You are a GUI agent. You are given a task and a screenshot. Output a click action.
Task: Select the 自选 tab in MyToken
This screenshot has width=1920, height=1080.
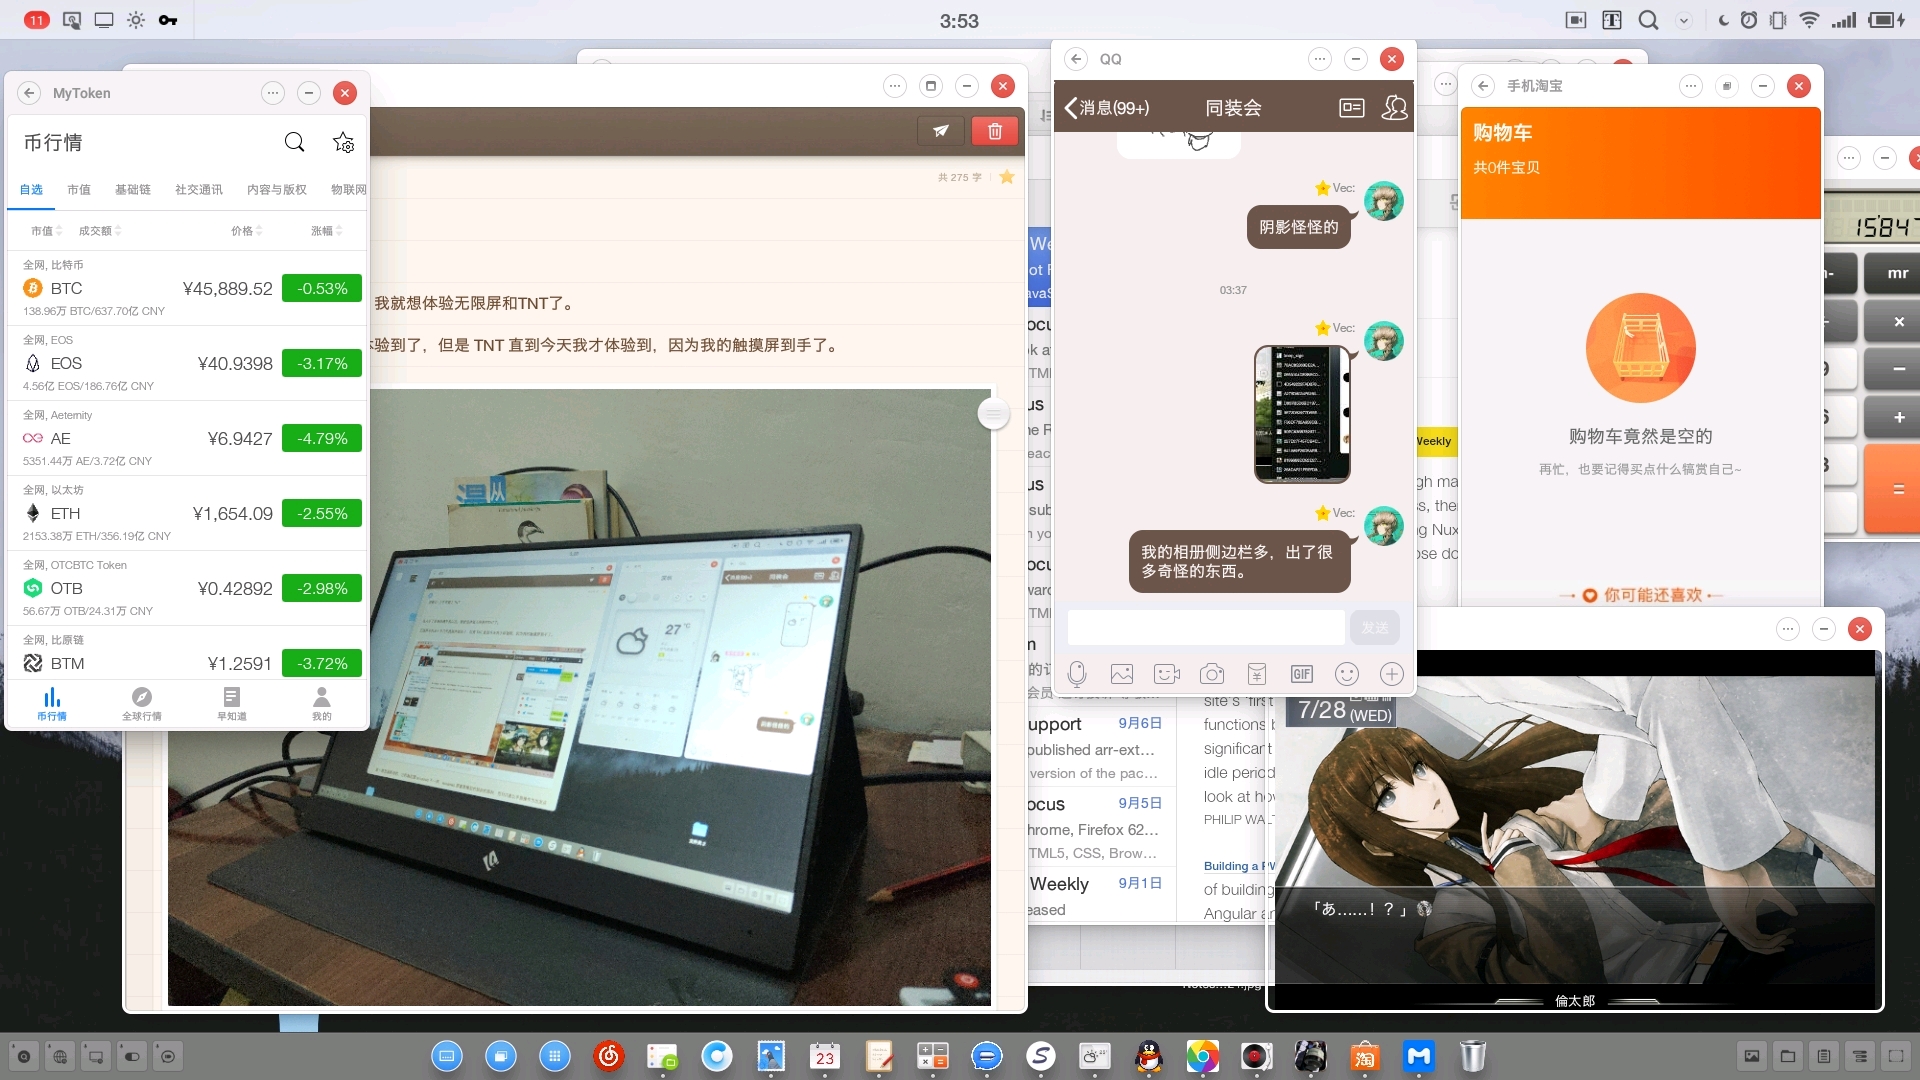(x=31, y=189)
